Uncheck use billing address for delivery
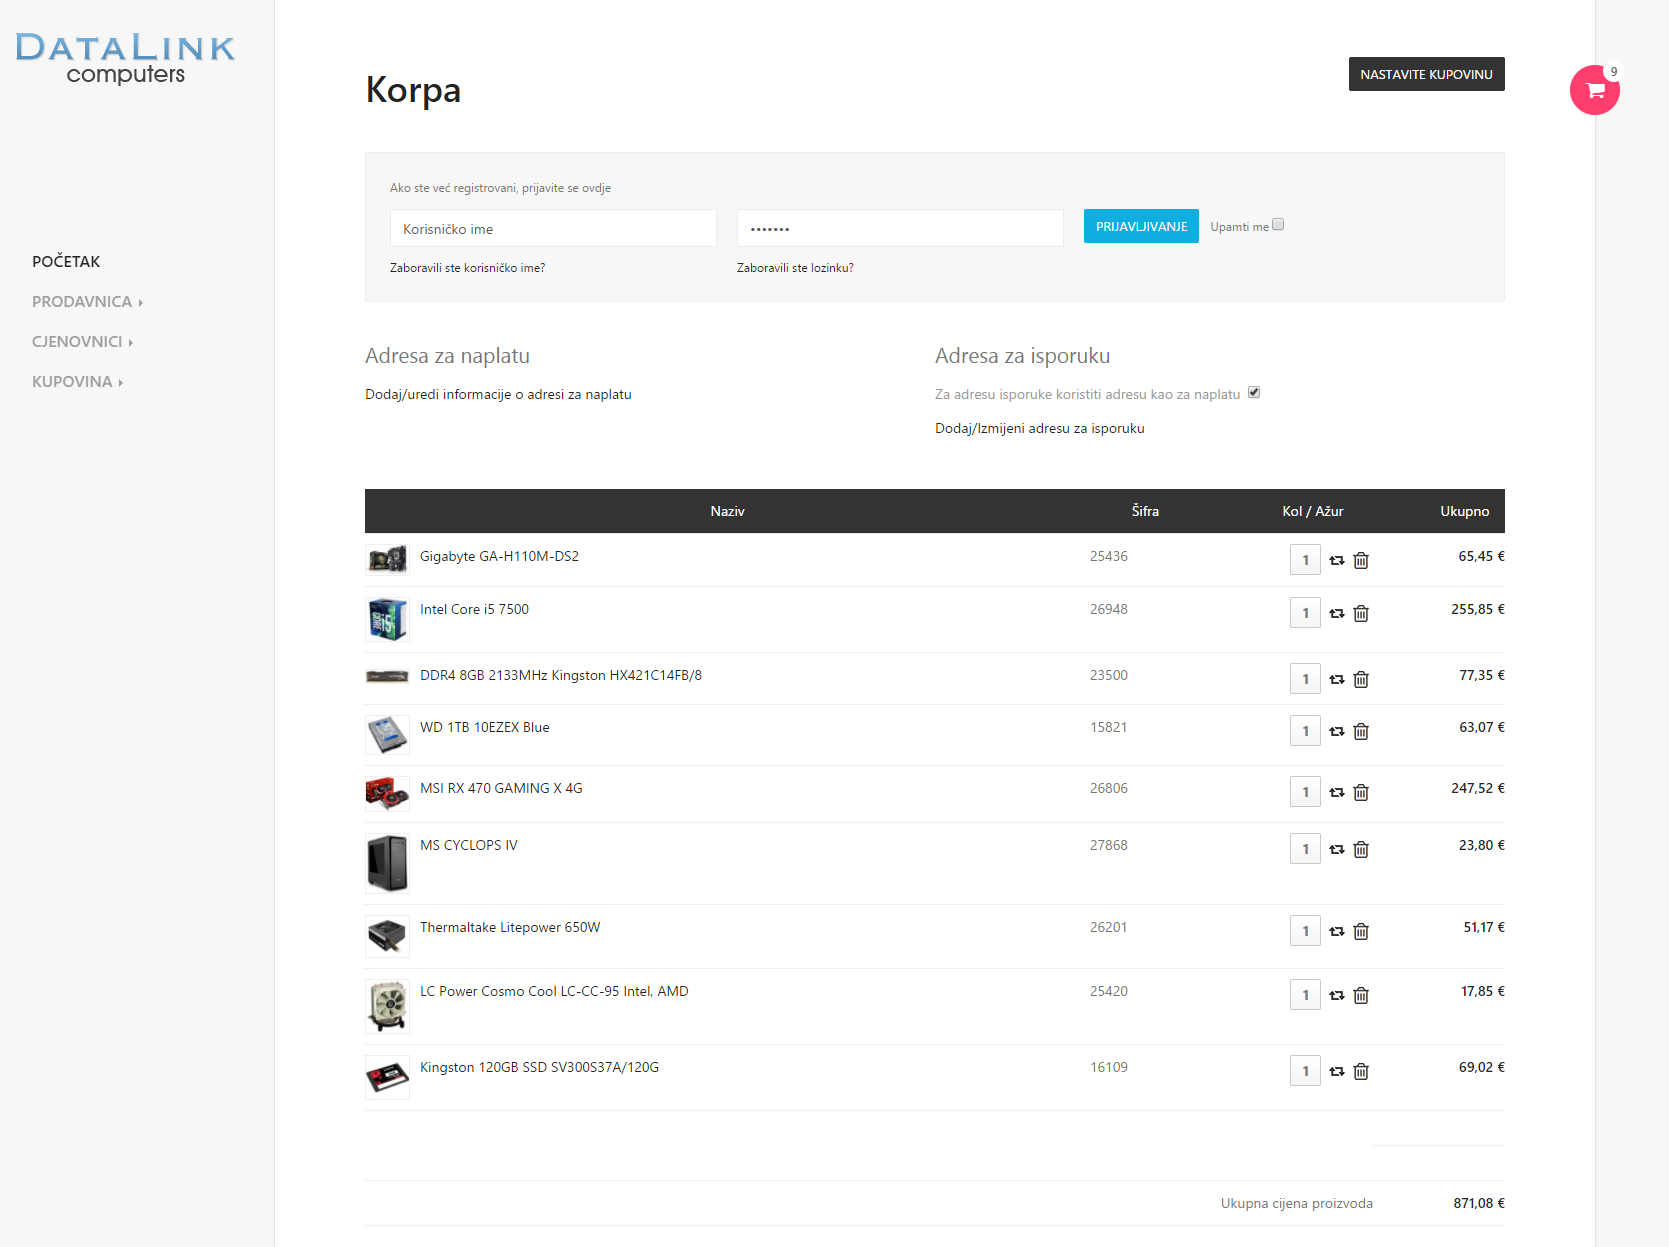Screen dimensions: 1669x1247 [1254, 392]
